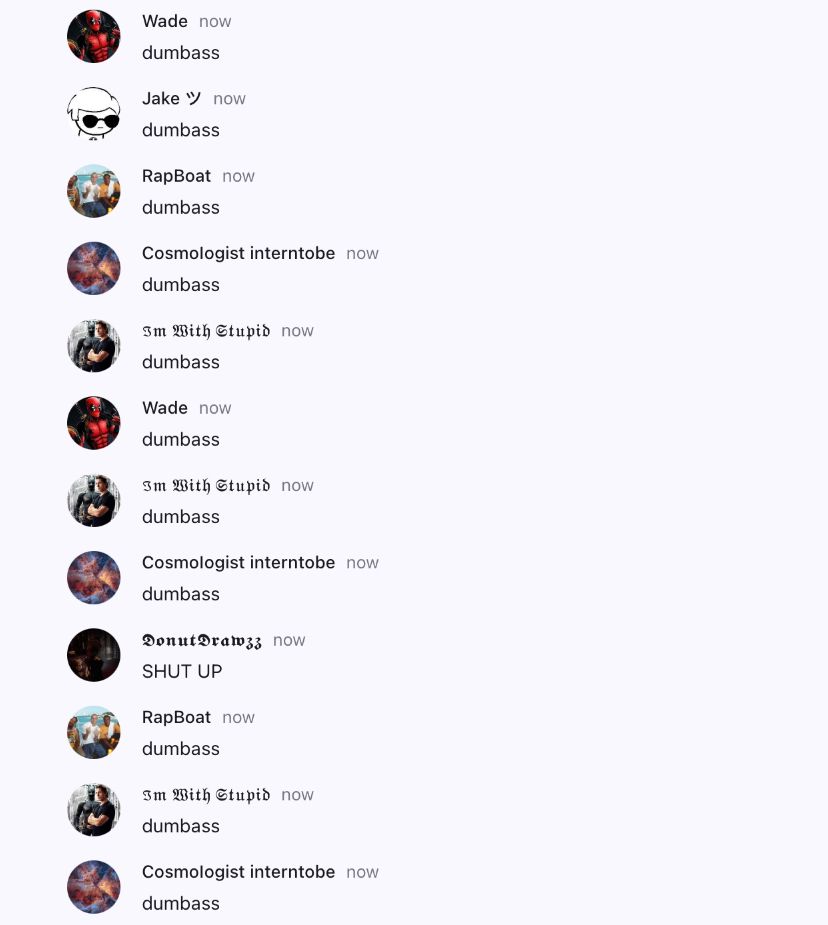Select Jake's dumbass message text
Viewport: 828px width, 925px height.
181,130
